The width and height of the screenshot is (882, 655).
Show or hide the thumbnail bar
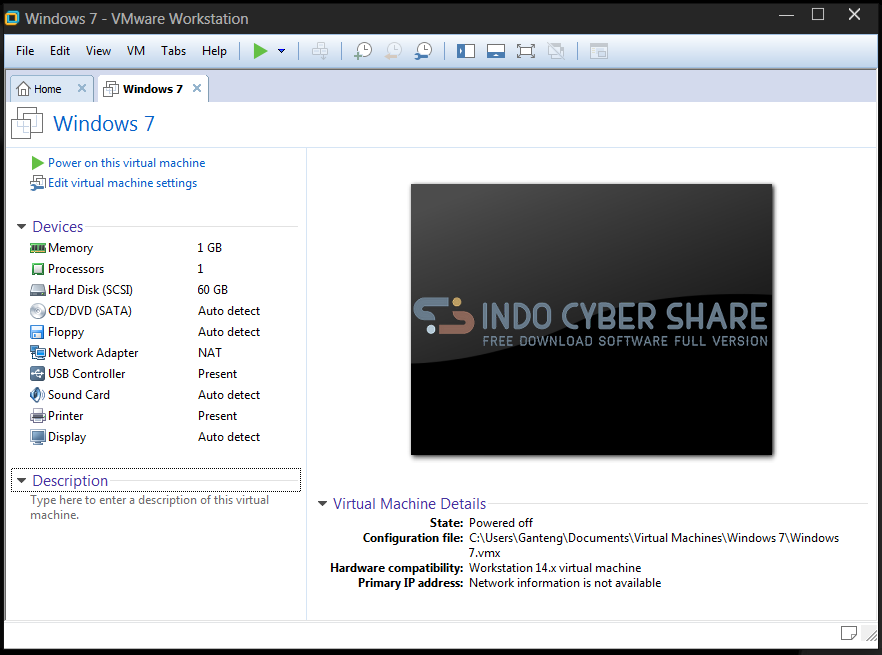point(495,50)
